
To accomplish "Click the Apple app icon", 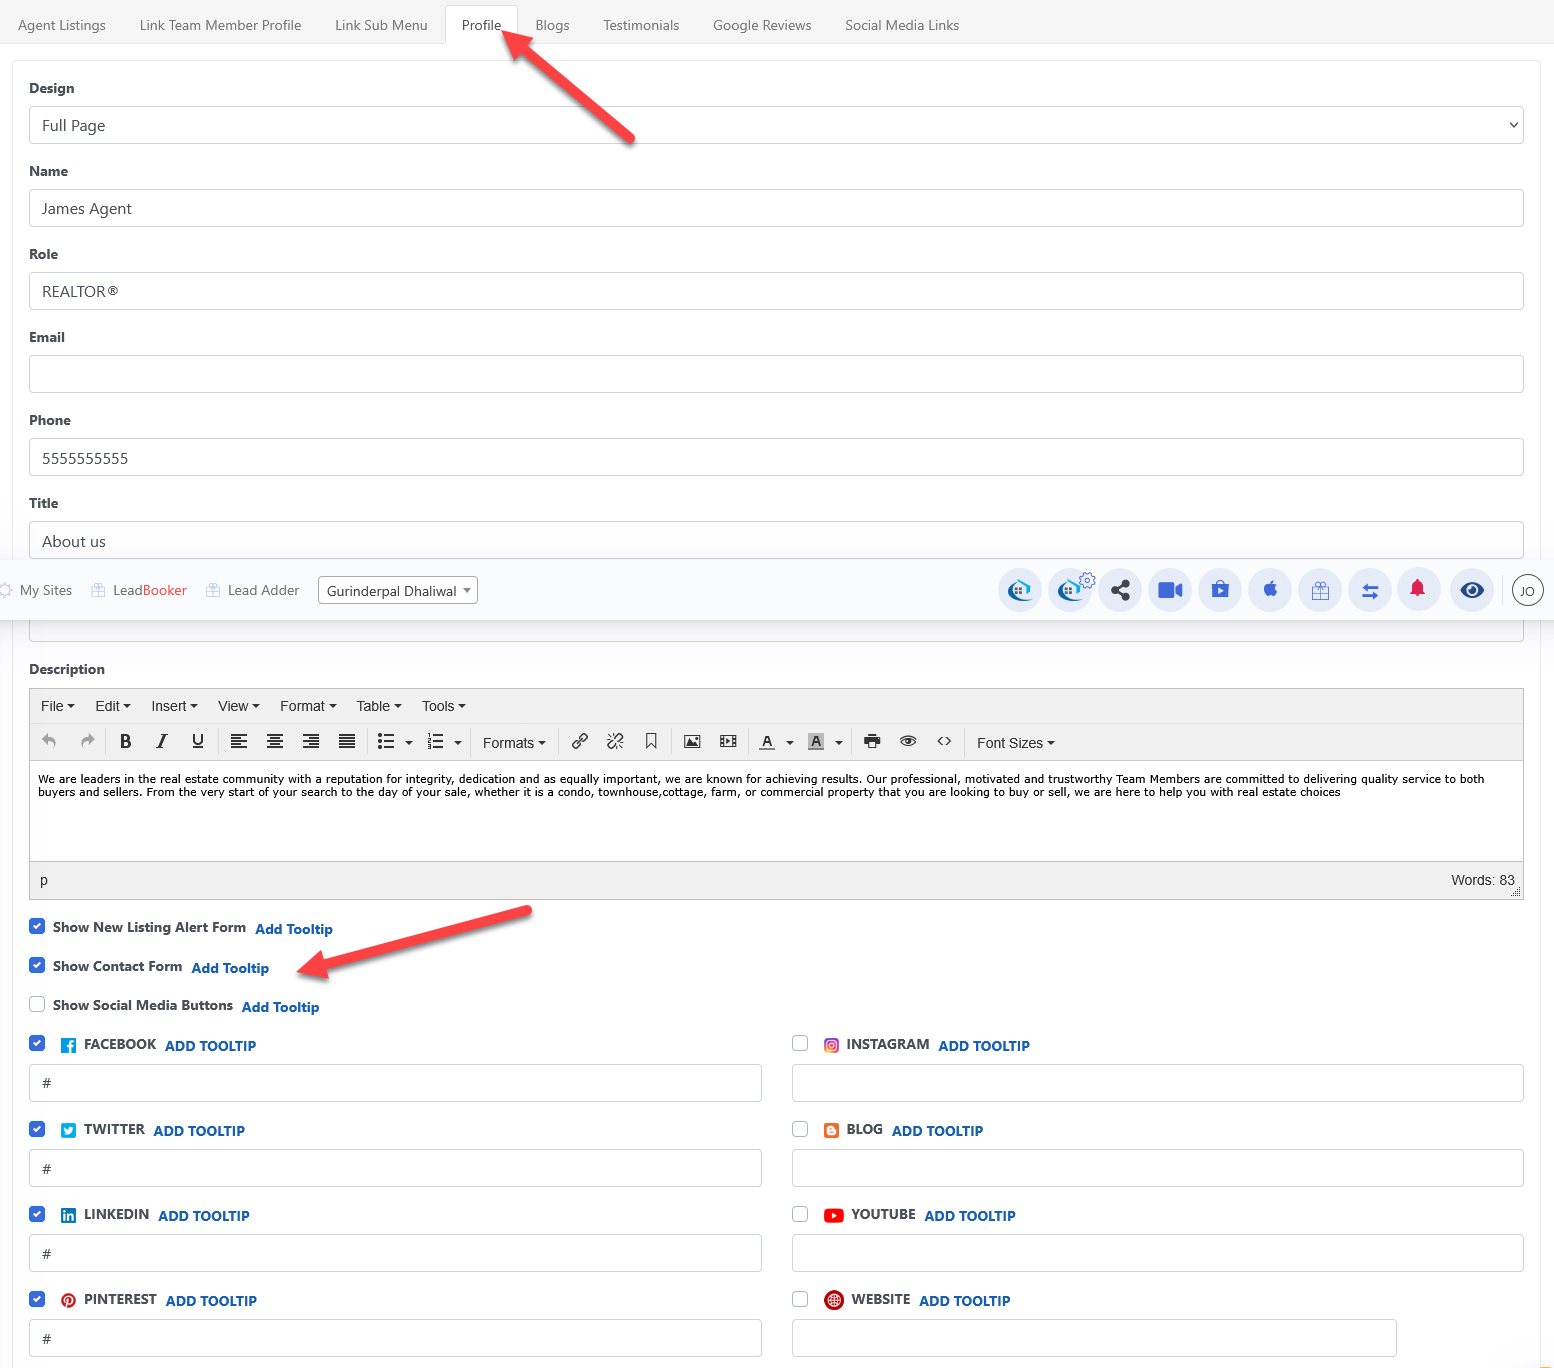I will coord(1270,590).
